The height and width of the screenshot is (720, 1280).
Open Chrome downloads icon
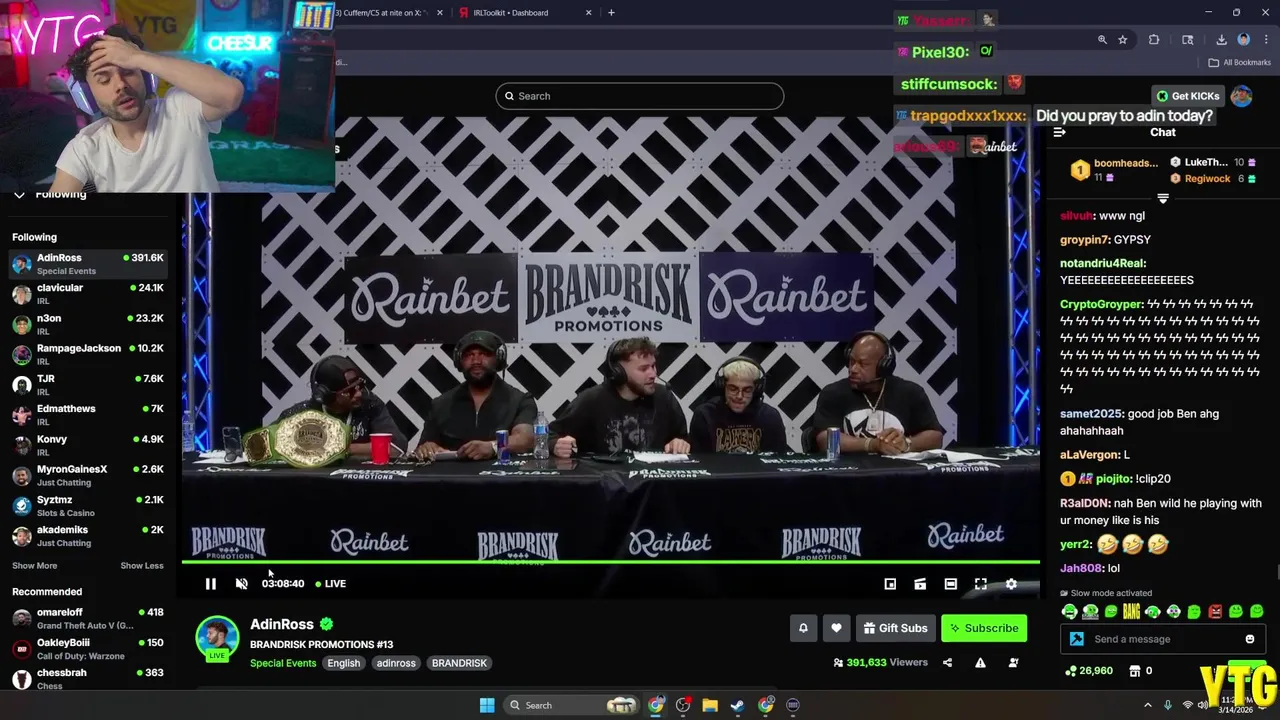pos(1221,40)
